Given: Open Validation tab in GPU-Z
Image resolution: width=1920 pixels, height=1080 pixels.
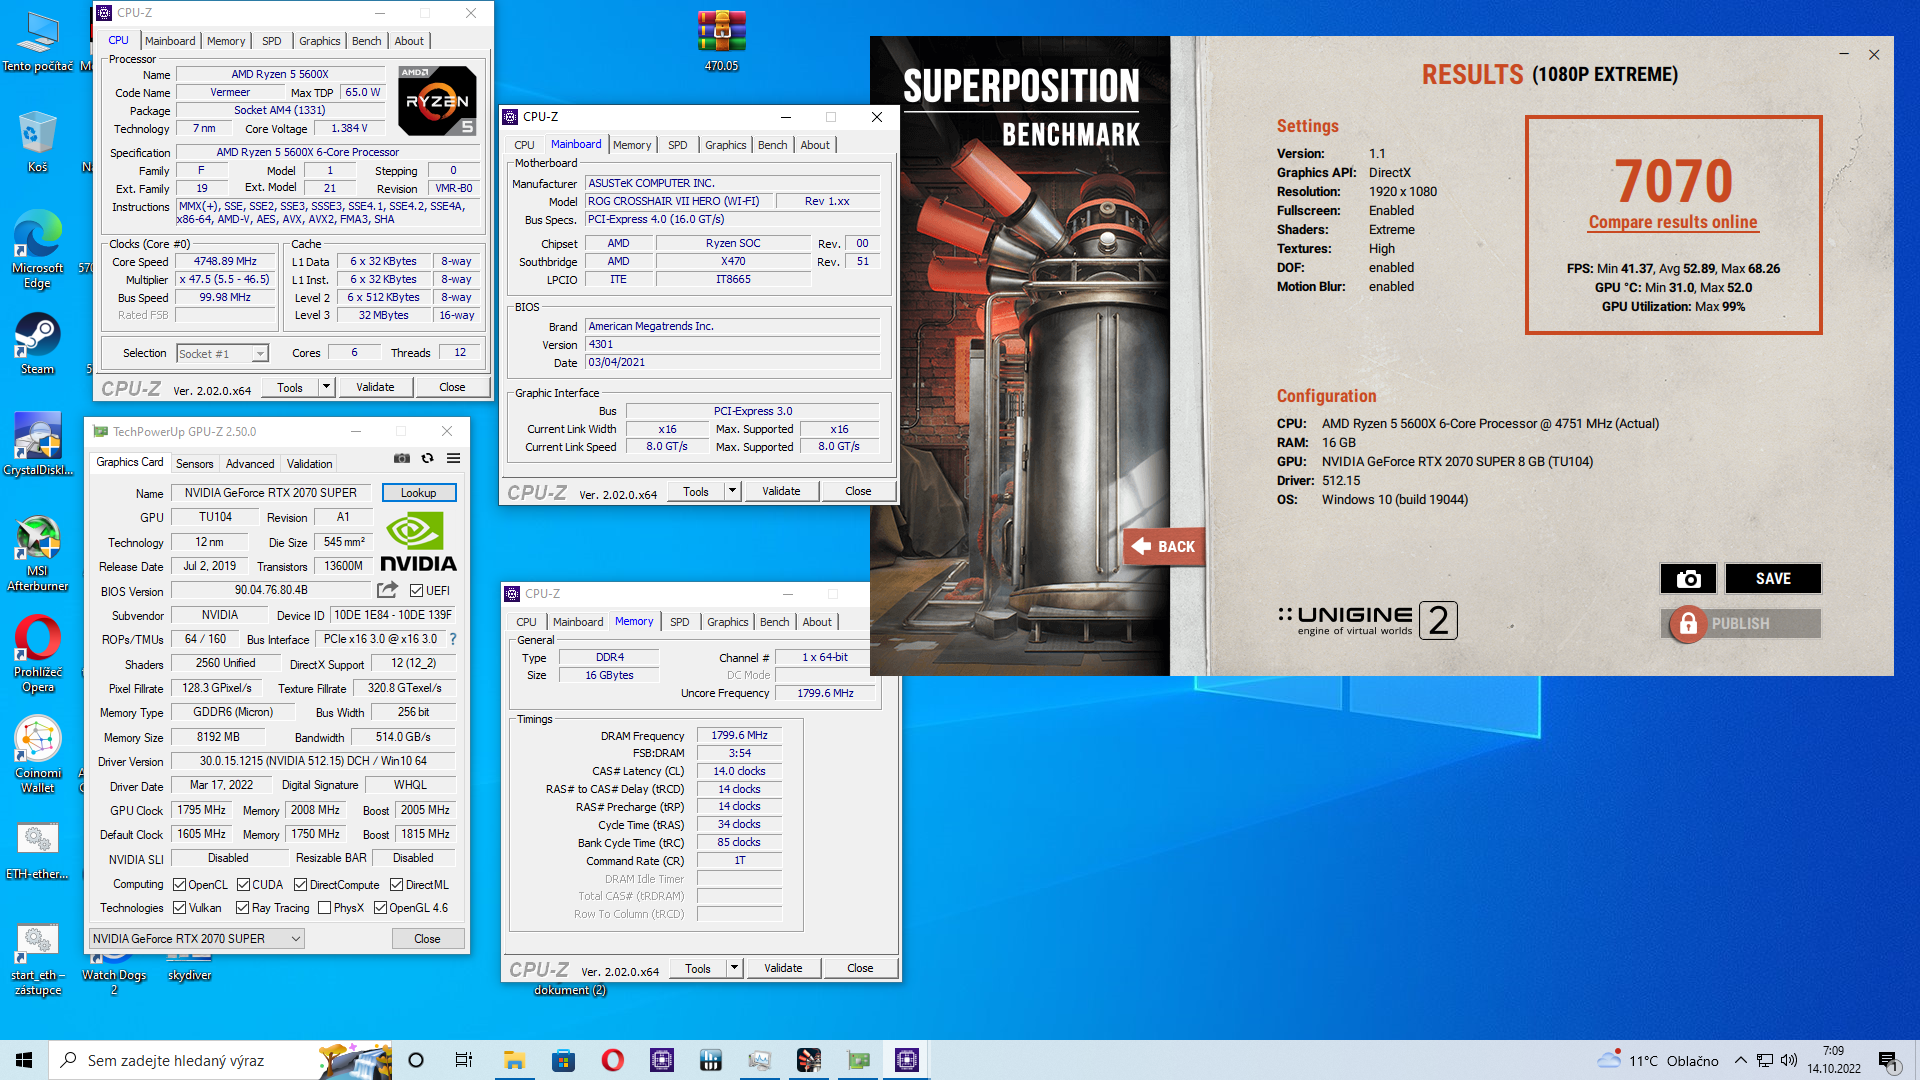Looking at the screenshot, I should click(309, 464).
